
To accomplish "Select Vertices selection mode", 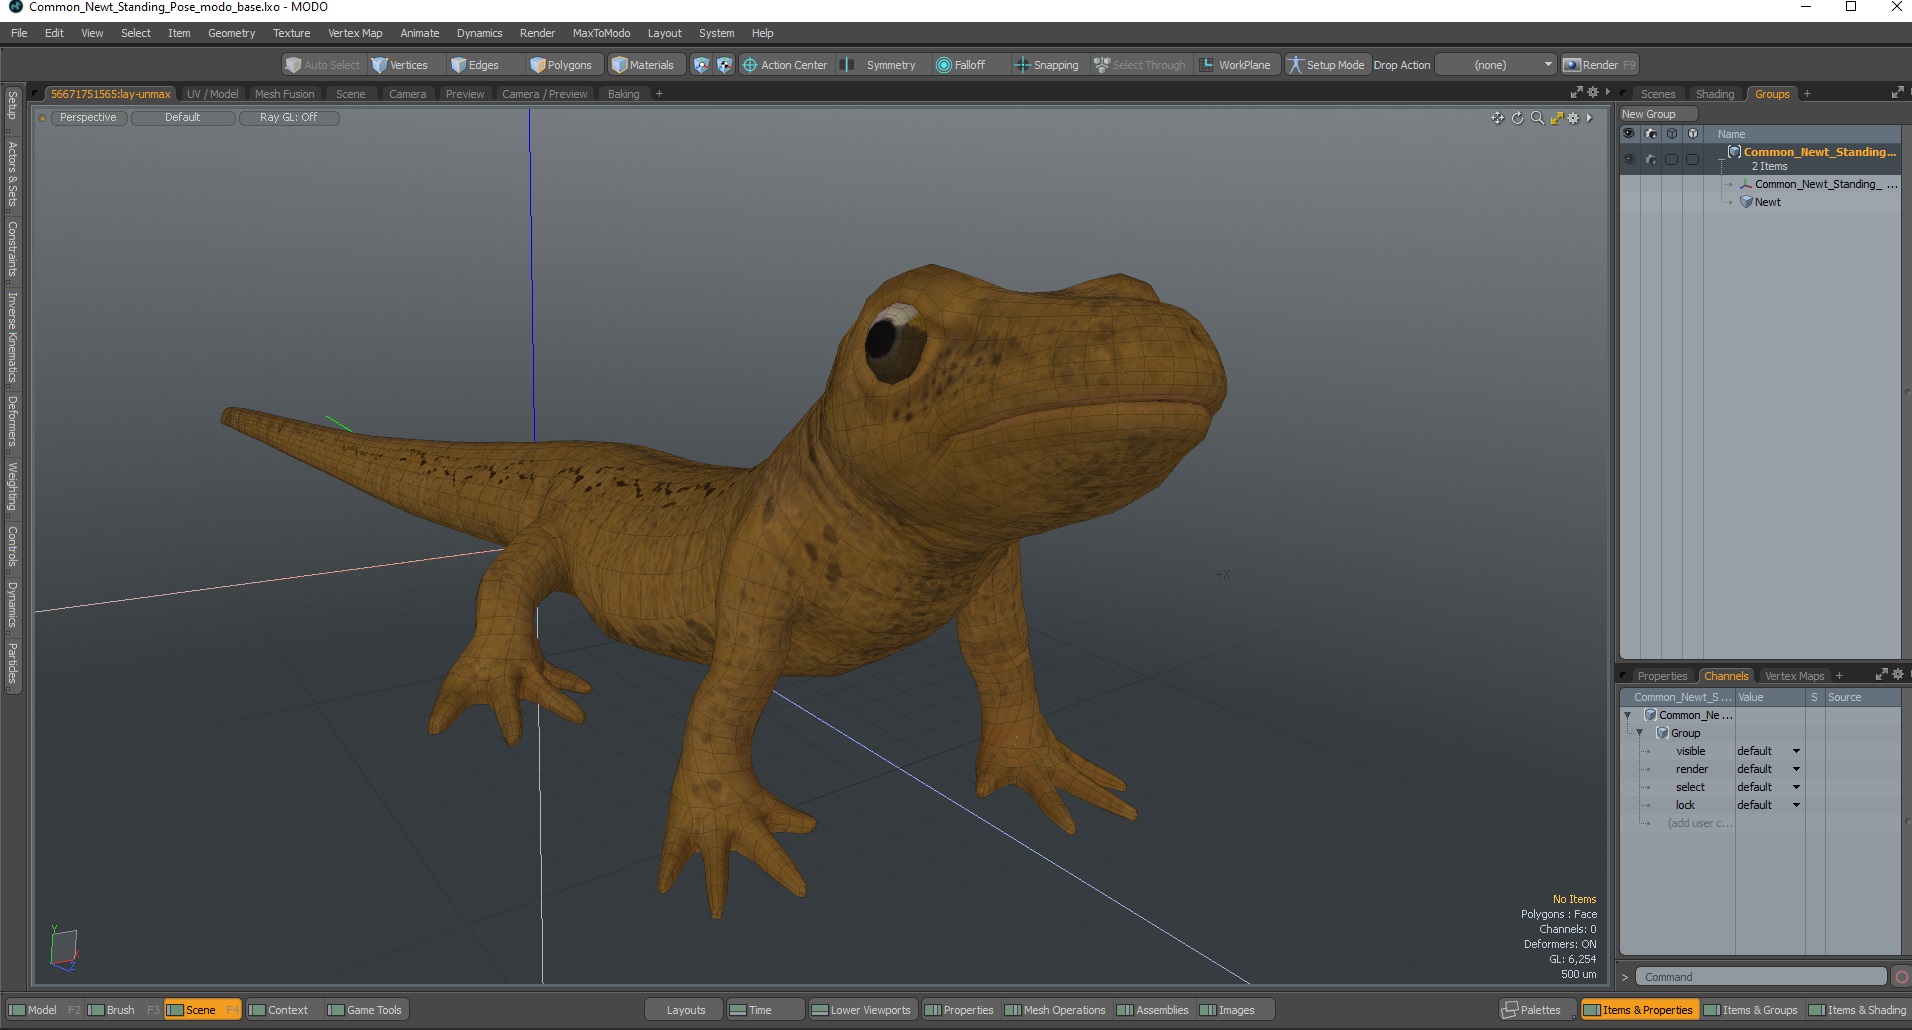I will point(400,65).
